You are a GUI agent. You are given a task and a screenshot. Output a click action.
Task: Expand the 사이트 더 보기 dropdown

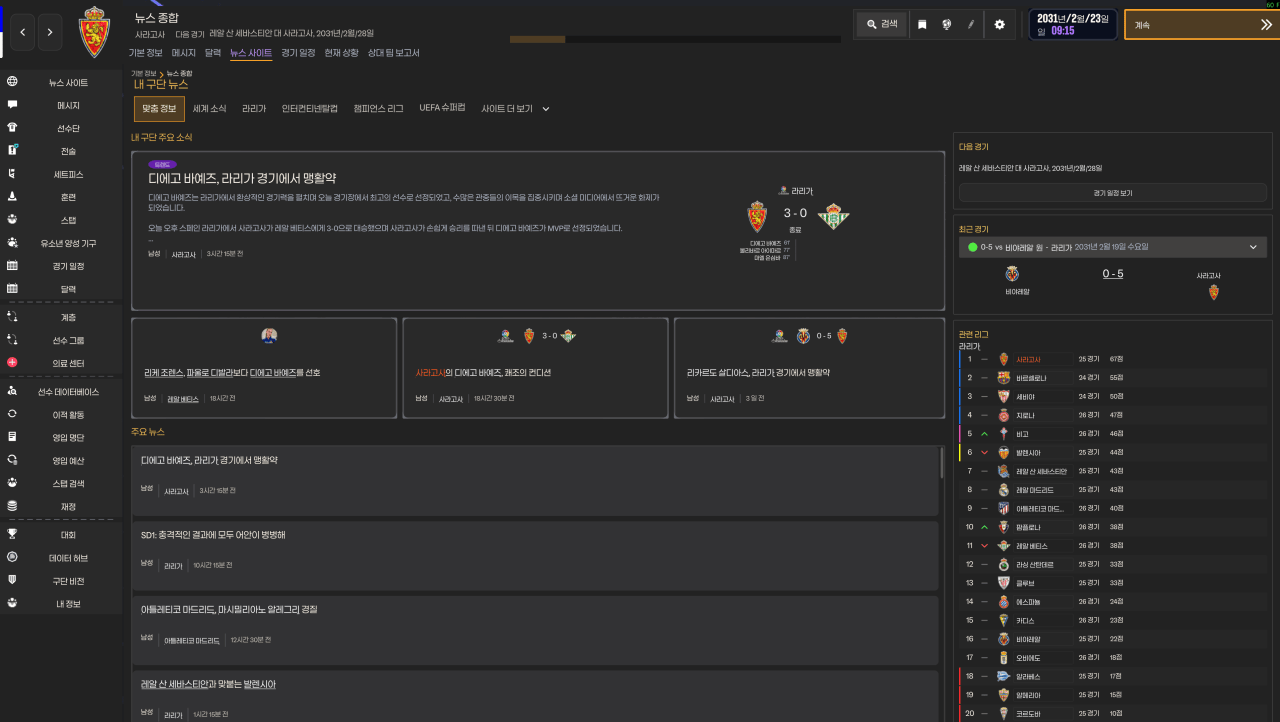[x=515, y=108]
